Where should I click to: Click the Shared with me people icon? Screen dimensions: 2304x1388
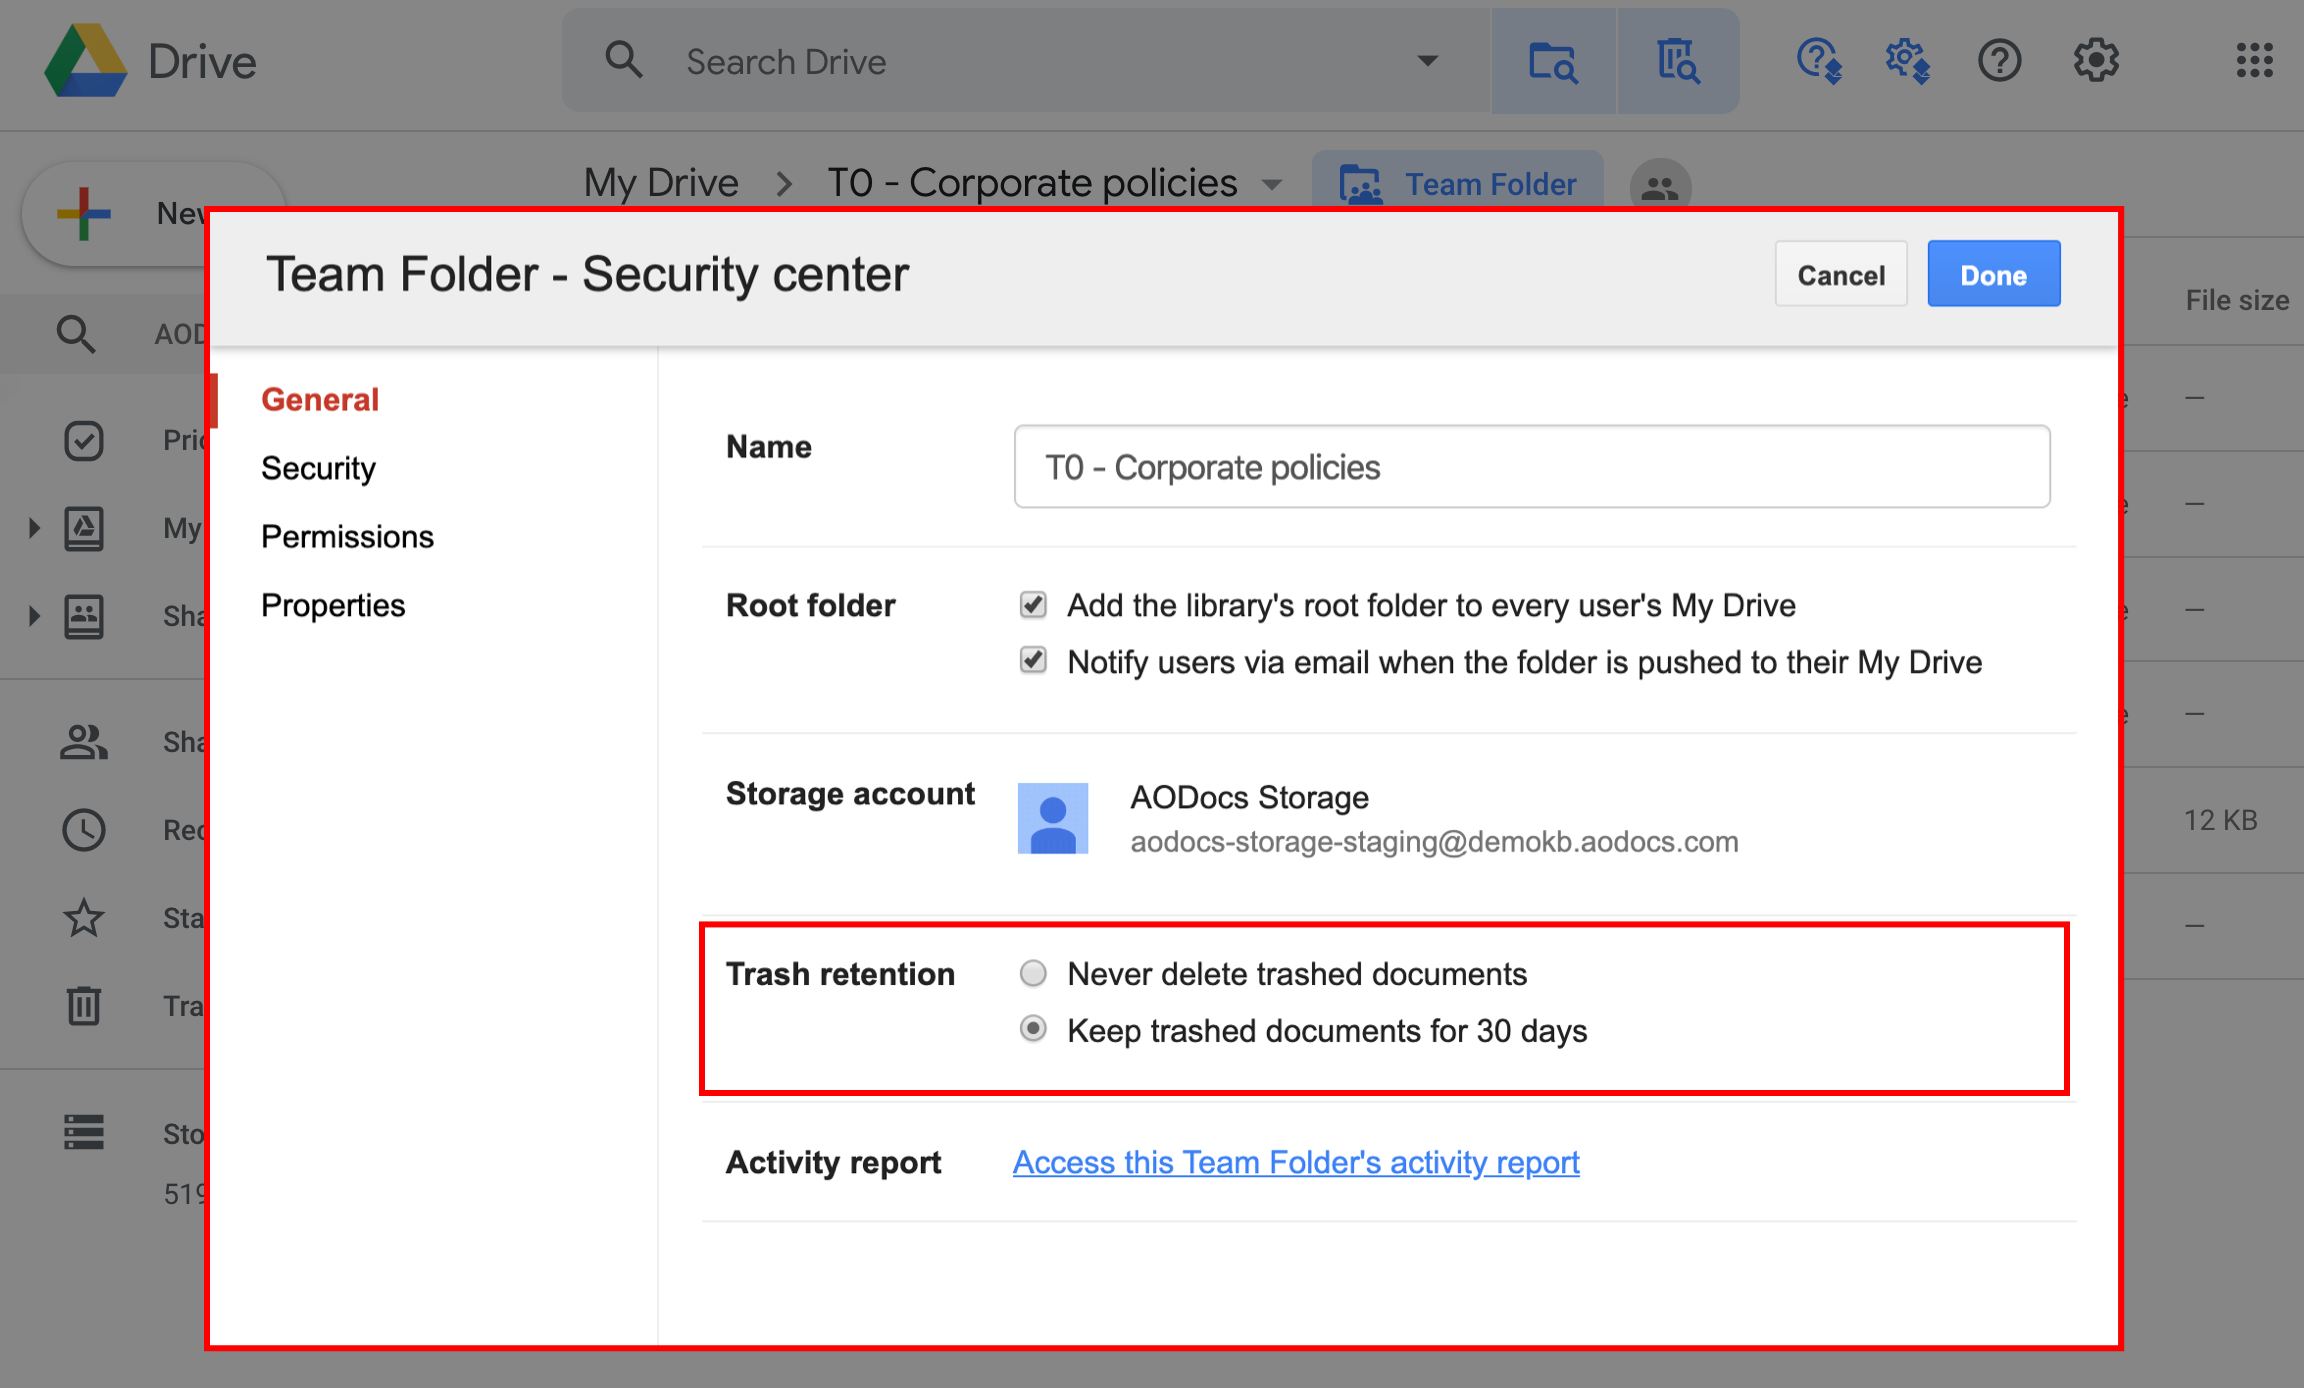[83, 741]
